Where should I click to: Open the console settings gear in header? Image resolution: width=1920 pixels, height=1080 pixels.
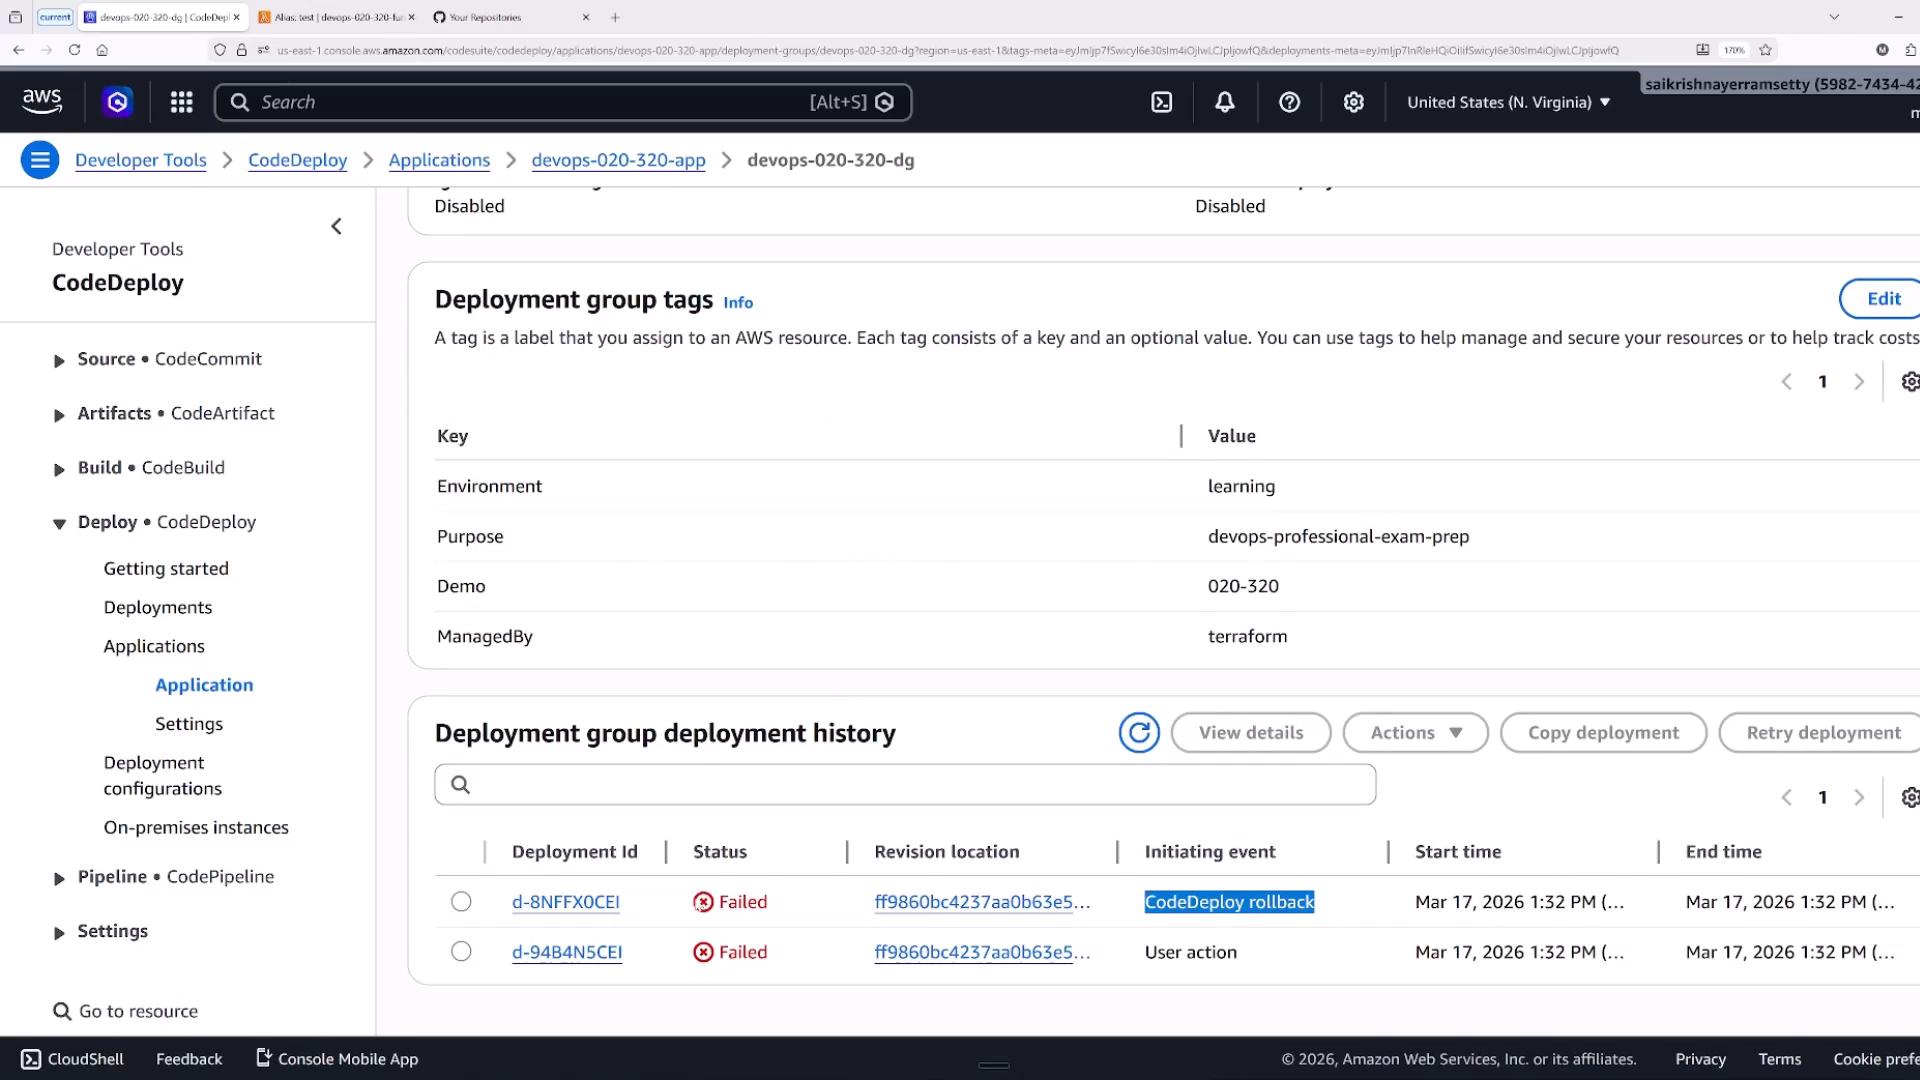1353,102
